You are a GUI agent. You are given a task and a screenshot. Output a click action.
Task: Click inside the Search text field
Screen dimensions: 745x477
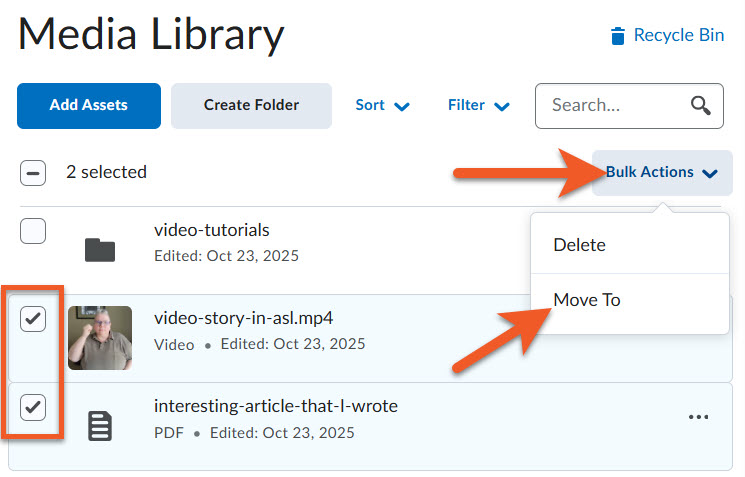tap(610, 106)
